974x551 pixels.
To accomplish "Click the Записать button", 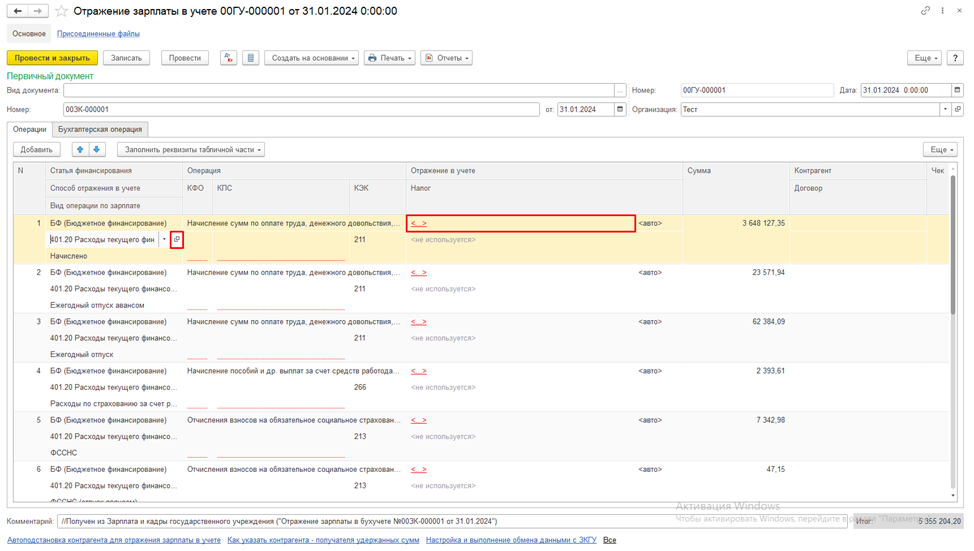I will pyautogui.click(x=126, y=58).
